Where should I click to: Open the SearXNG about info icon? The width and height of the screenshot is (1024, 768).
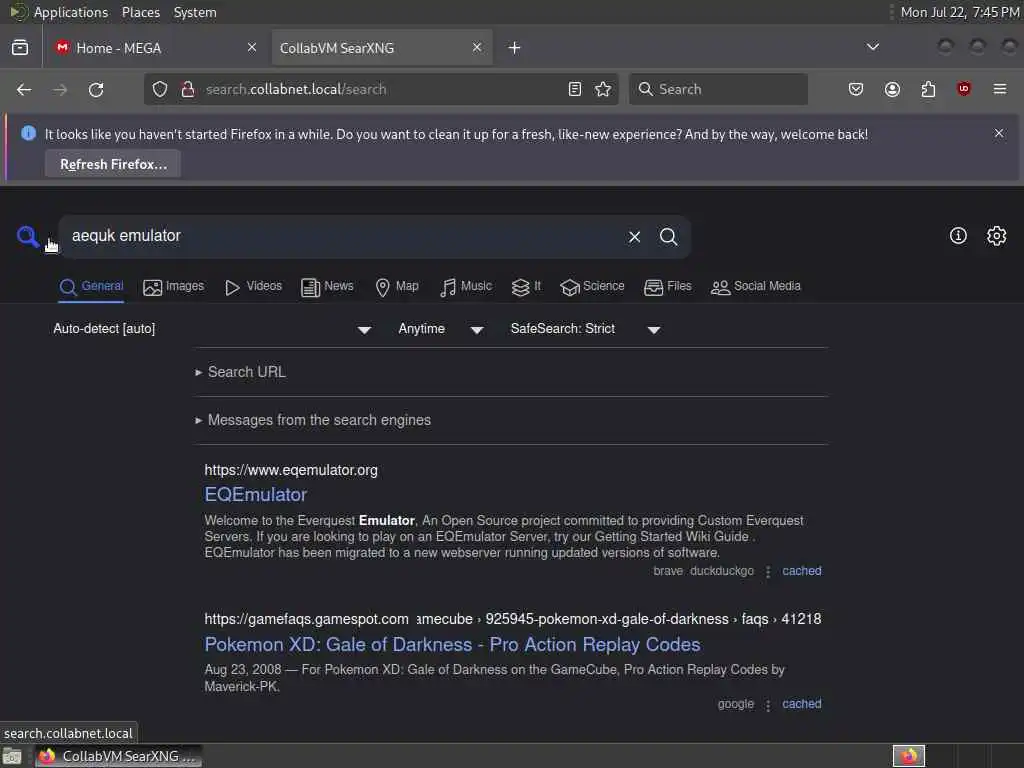[x=958, y=236]
